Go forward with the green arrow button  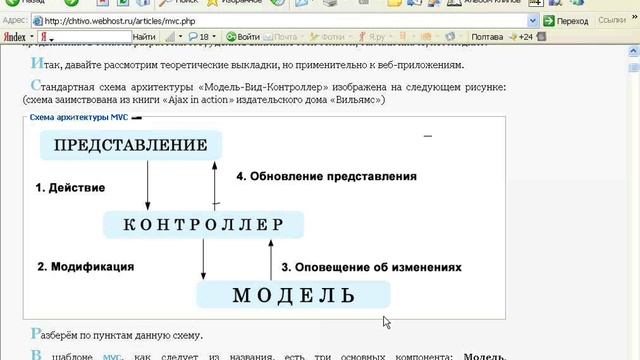pyautogui.click(x=71, y=2)
